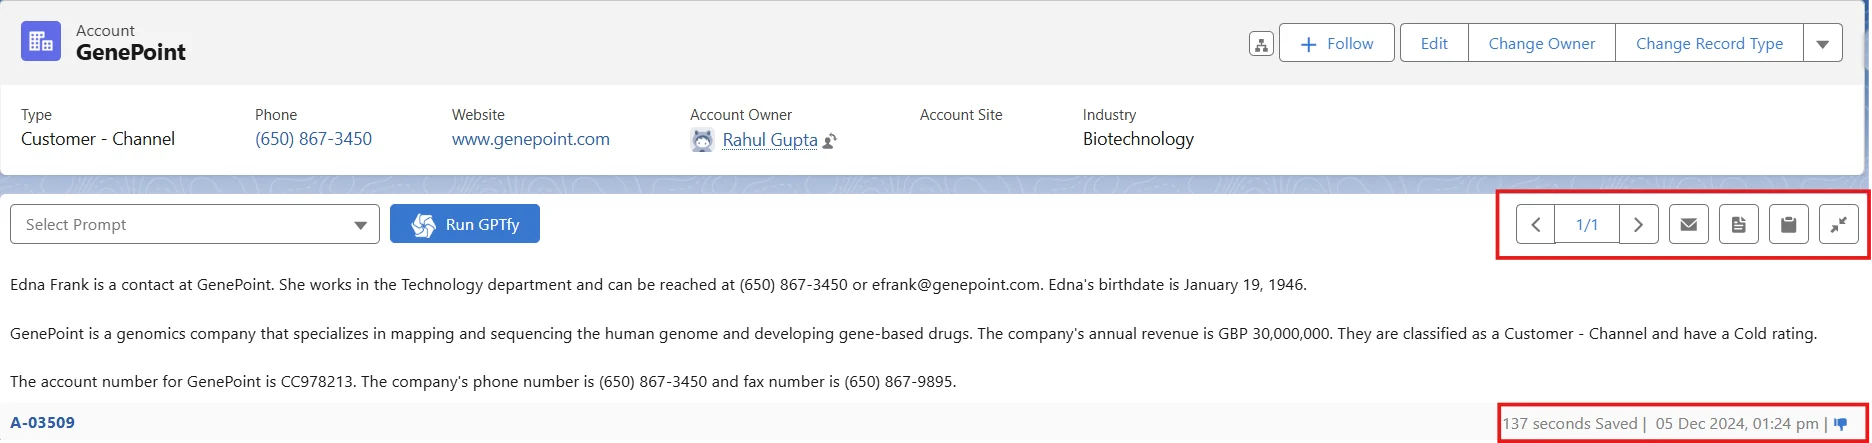Click the icon next to Rahul Gupta
The height and width of the screenshot is (443, 1872).
pyautogui.click(x=829, y=141)
